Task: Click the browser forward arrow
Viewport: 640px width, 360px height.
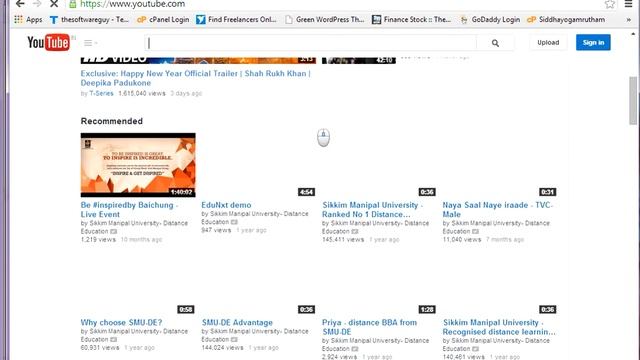Action: click(37, 4)
